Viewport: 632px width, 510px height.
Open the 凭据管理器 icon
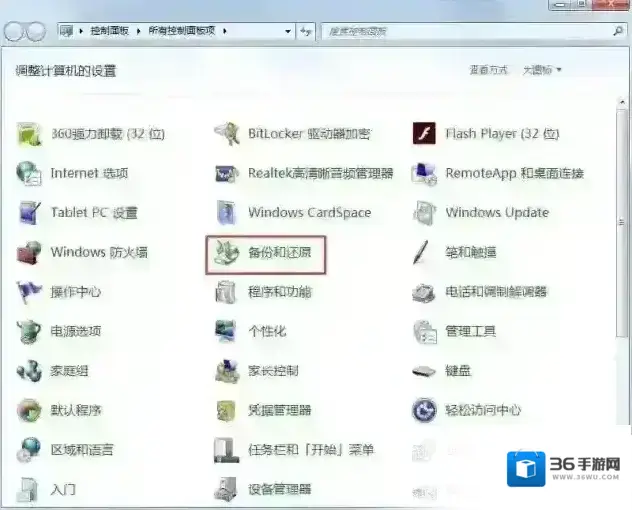226,410
